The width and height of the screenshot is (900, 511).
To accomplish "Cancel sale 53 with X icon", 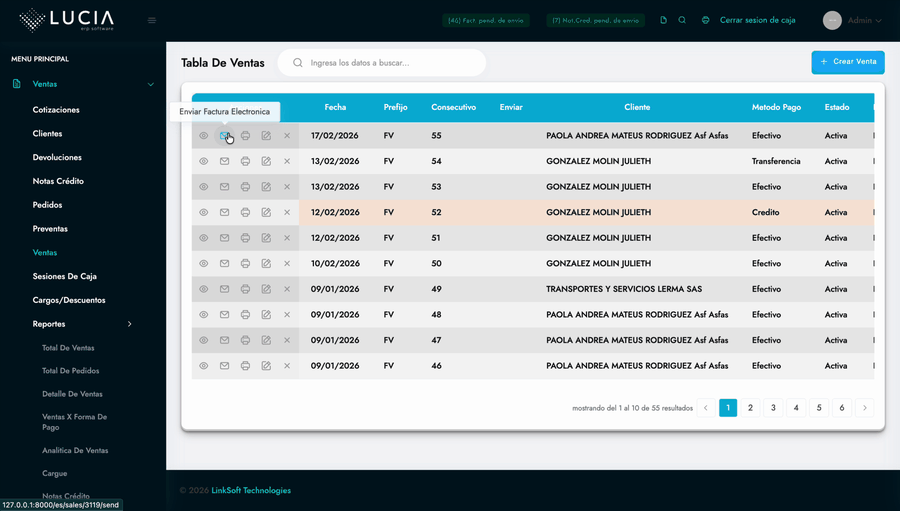I will 287,187.
